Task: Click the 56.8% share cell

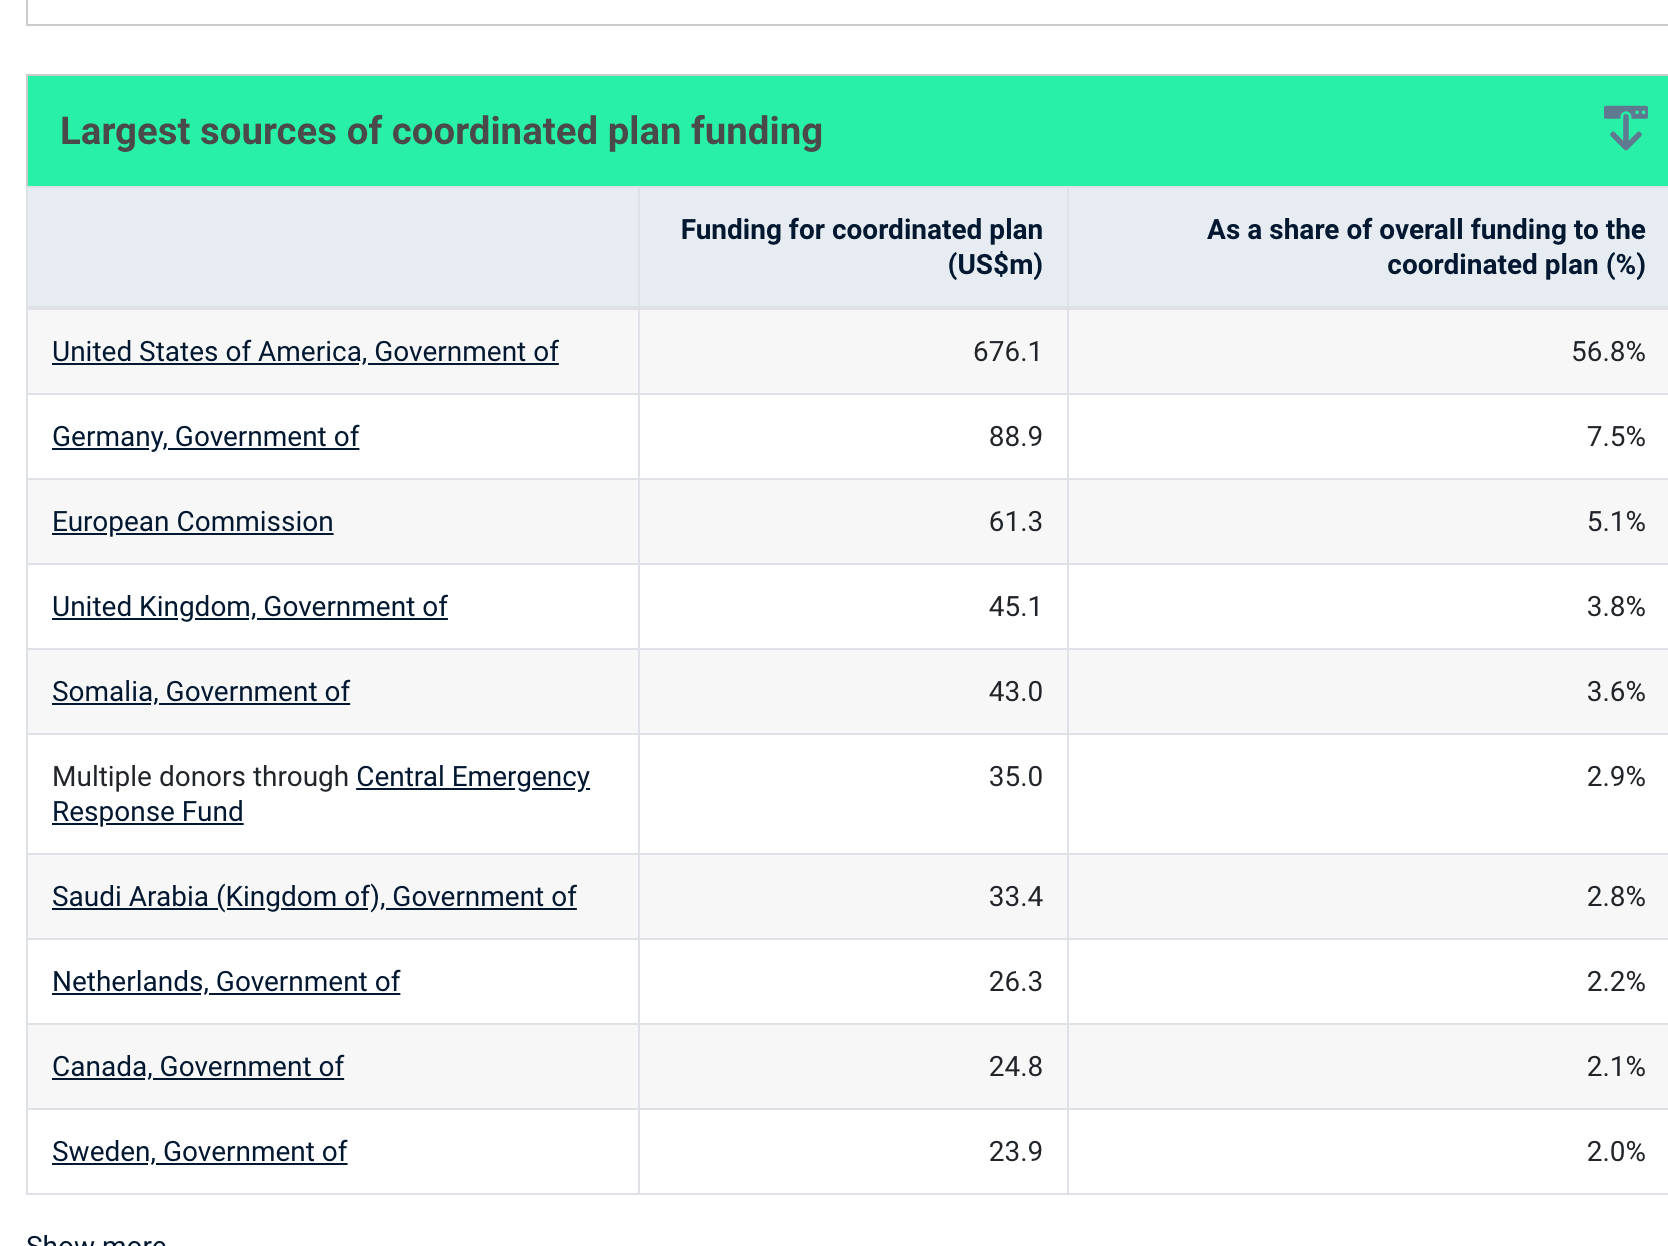Action: 1607,352
